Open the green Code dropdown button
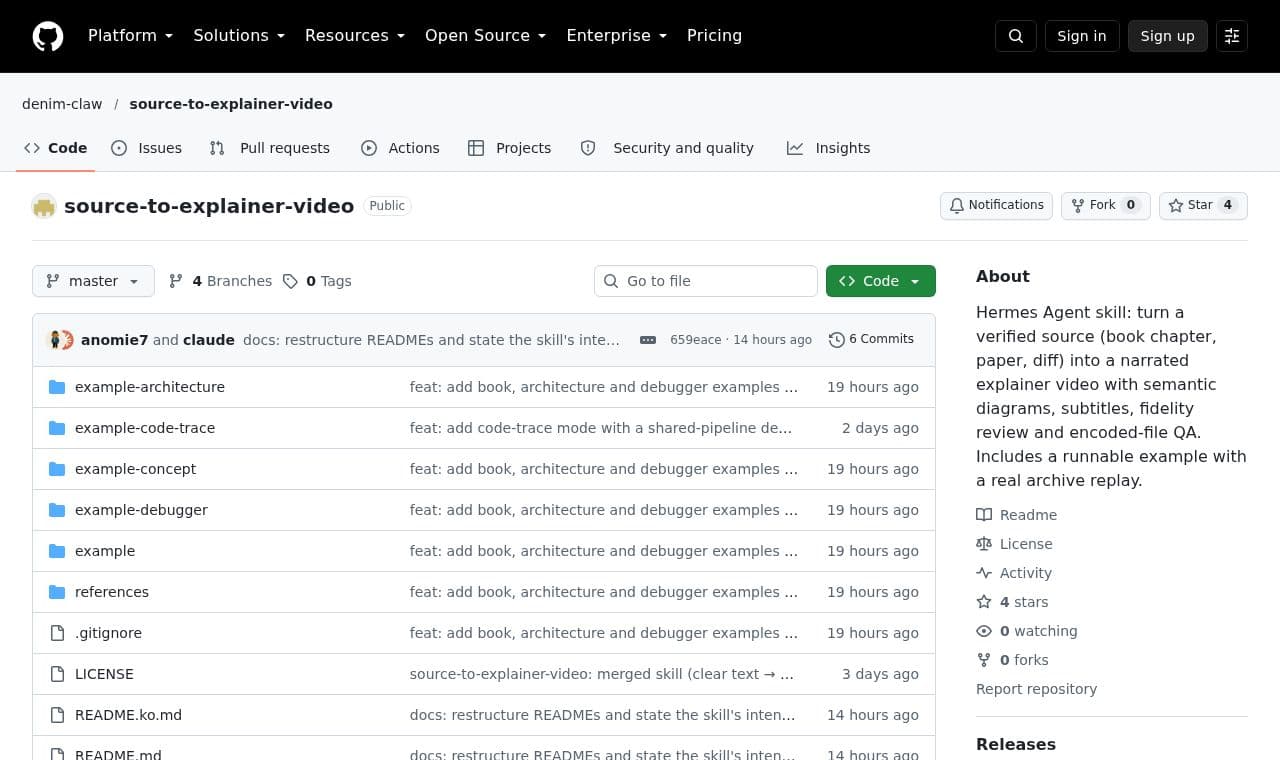Viewport: 1280px width, 760px height. [x=881, y=281]
